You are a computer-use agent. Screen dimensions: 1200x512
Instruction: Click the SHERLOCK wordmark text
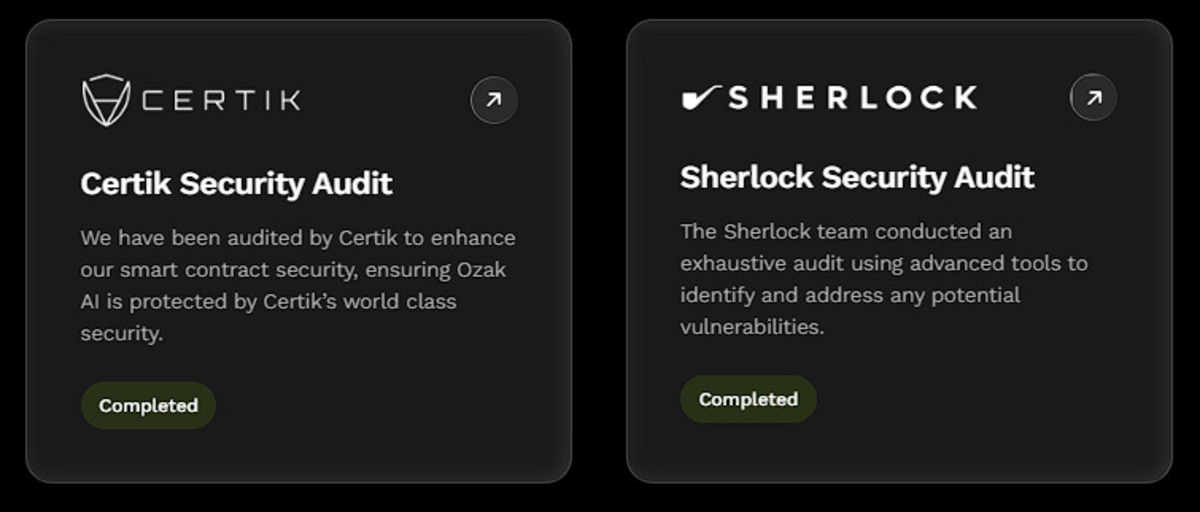click(852, 98)
